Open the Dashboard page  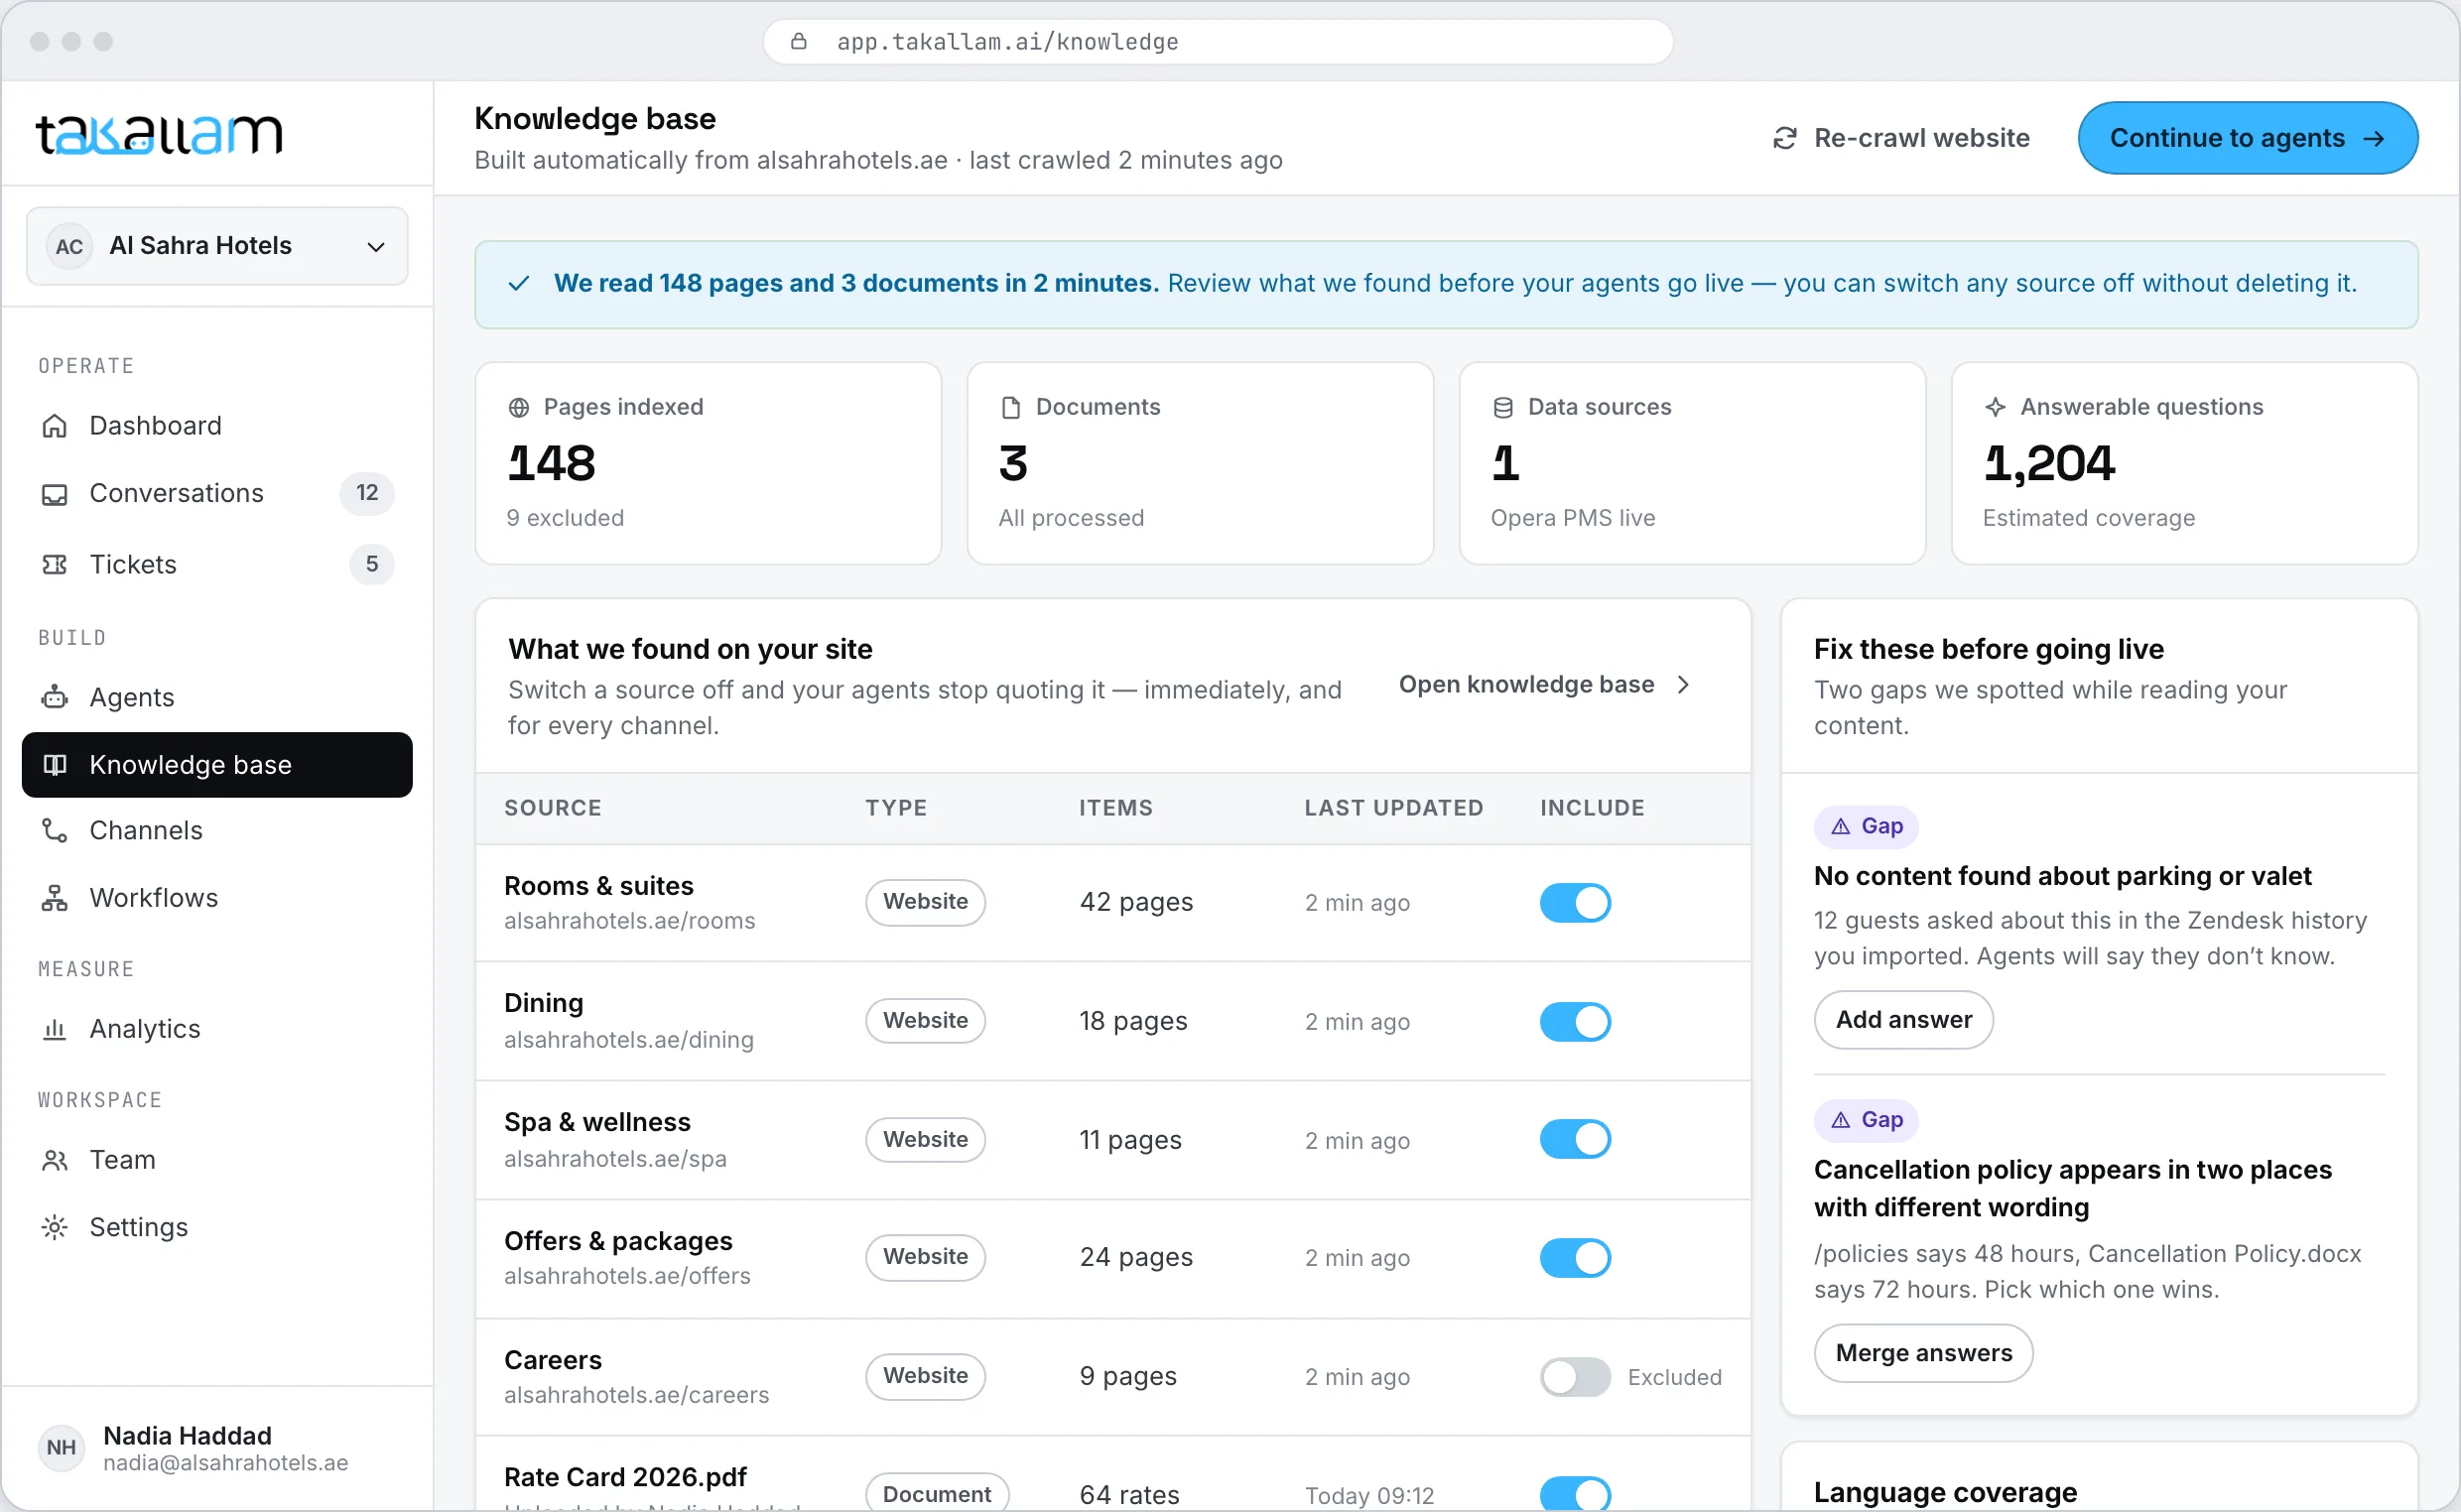click(217, 426)
